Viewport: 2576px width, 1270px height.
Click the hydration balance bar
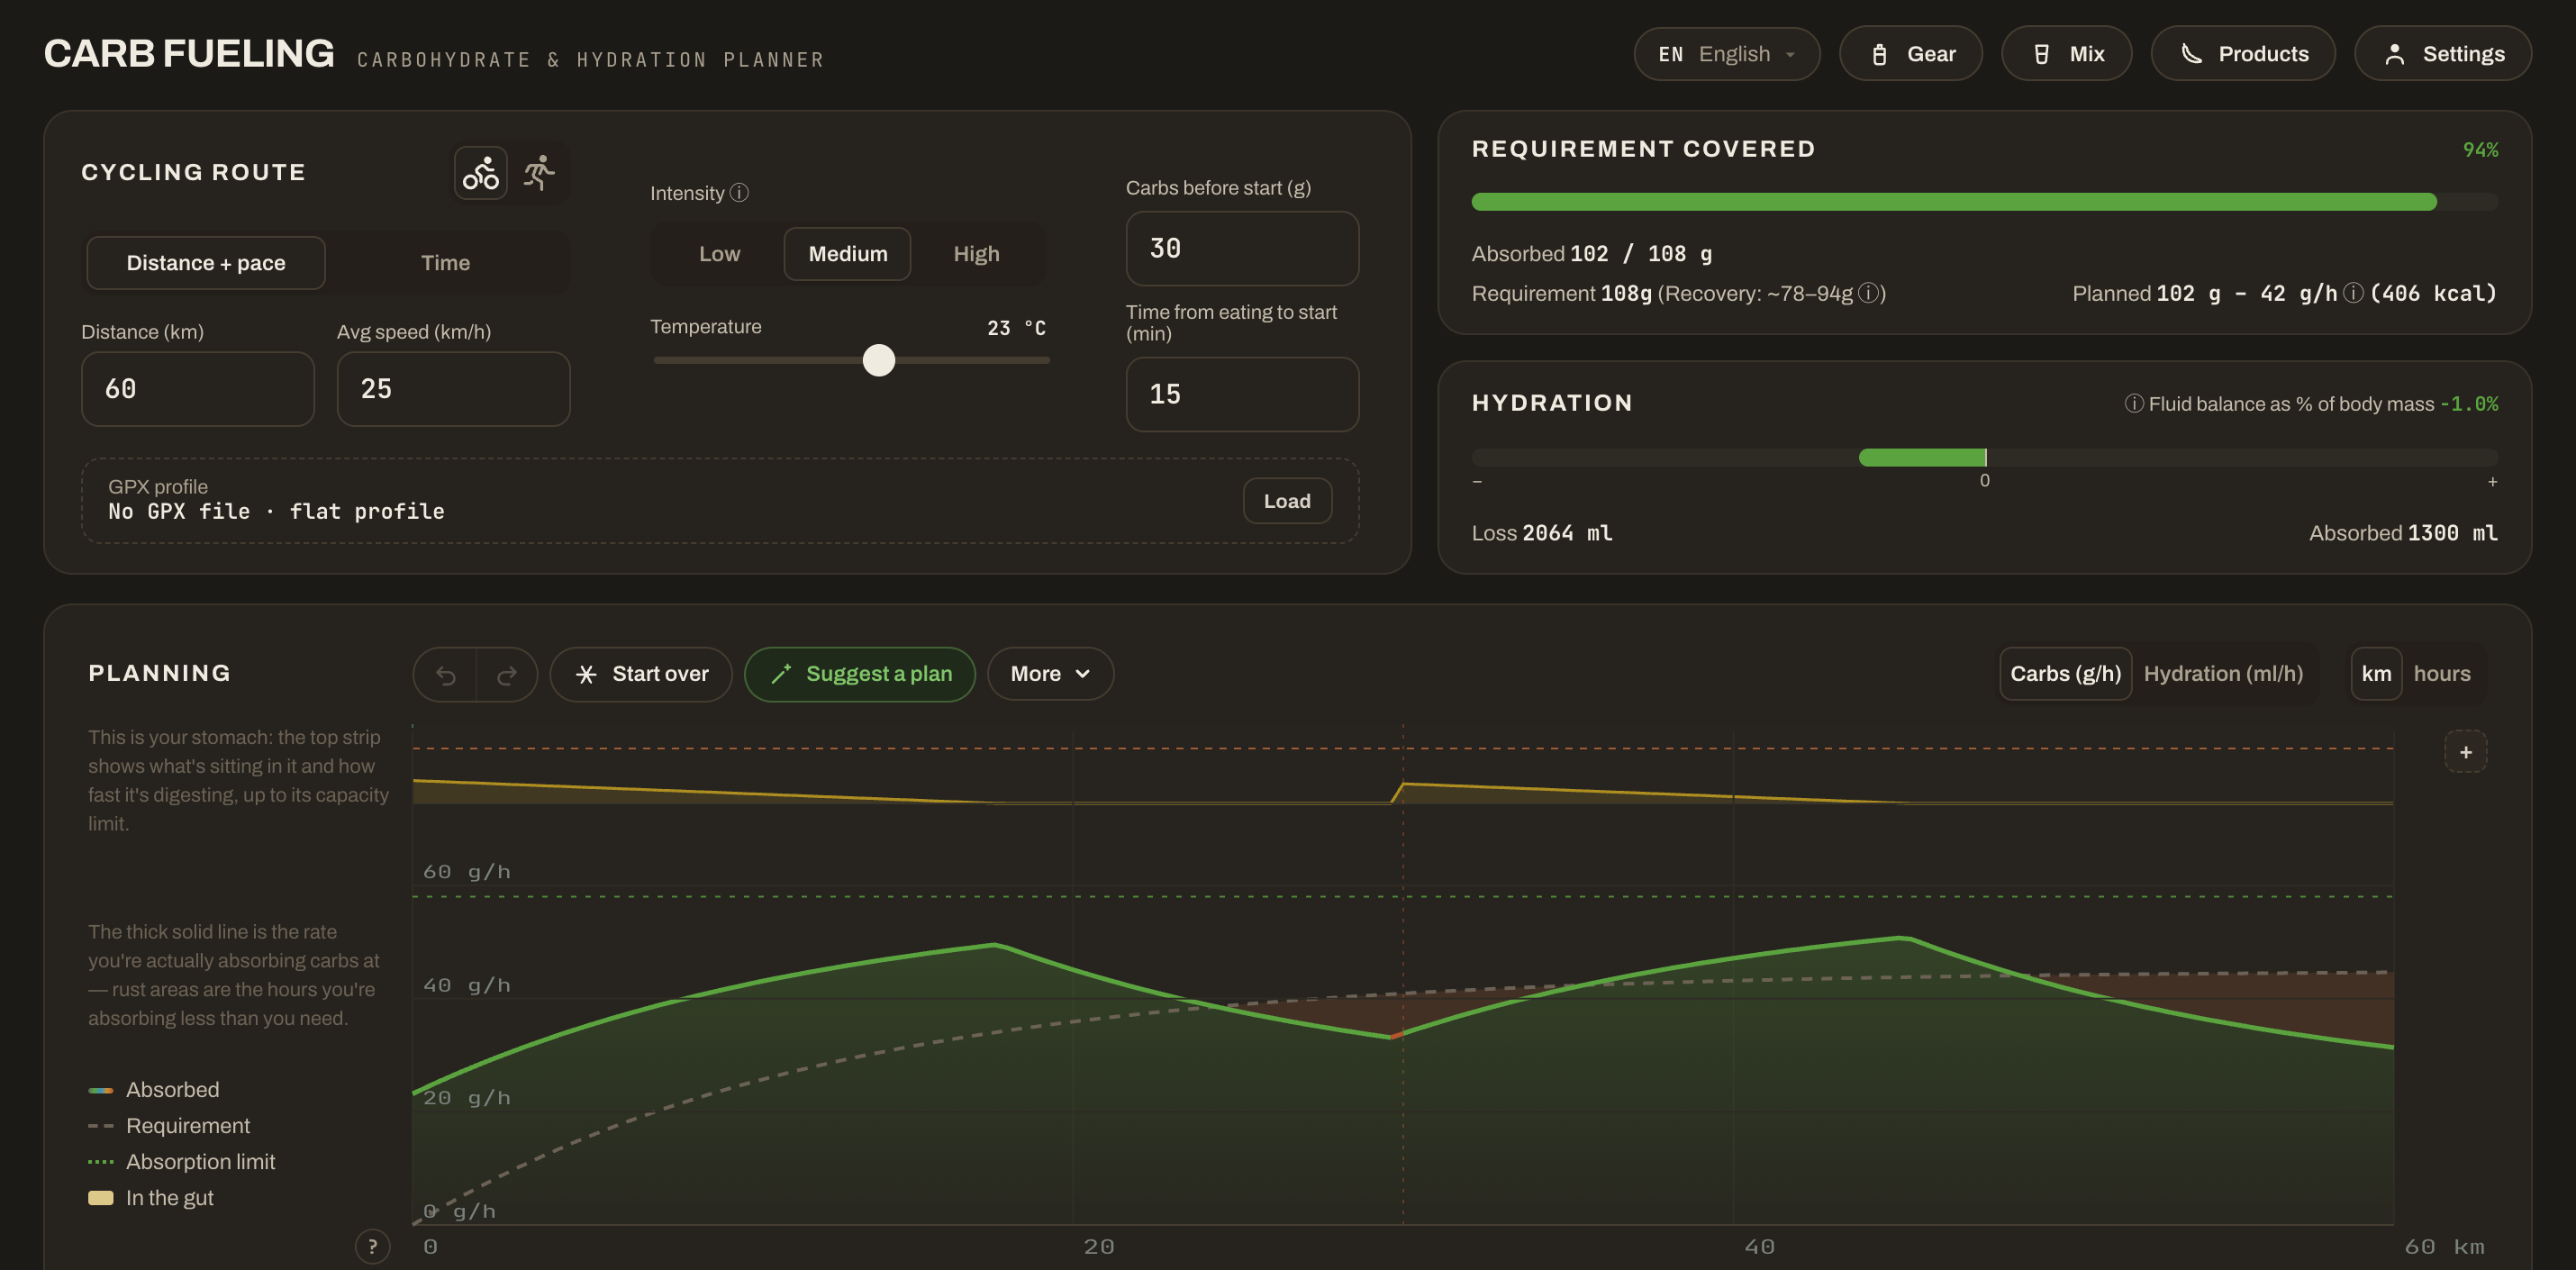click(1984, 457)
